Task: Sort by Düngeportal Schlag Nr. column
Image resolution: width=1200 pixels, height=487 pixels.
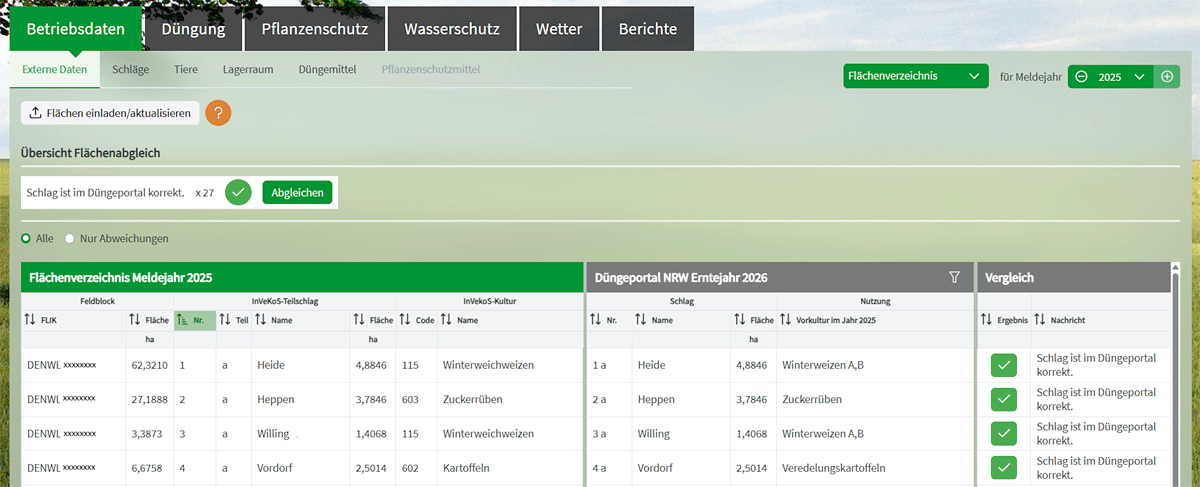Action: pyautogui.click(x=596, y=320)
